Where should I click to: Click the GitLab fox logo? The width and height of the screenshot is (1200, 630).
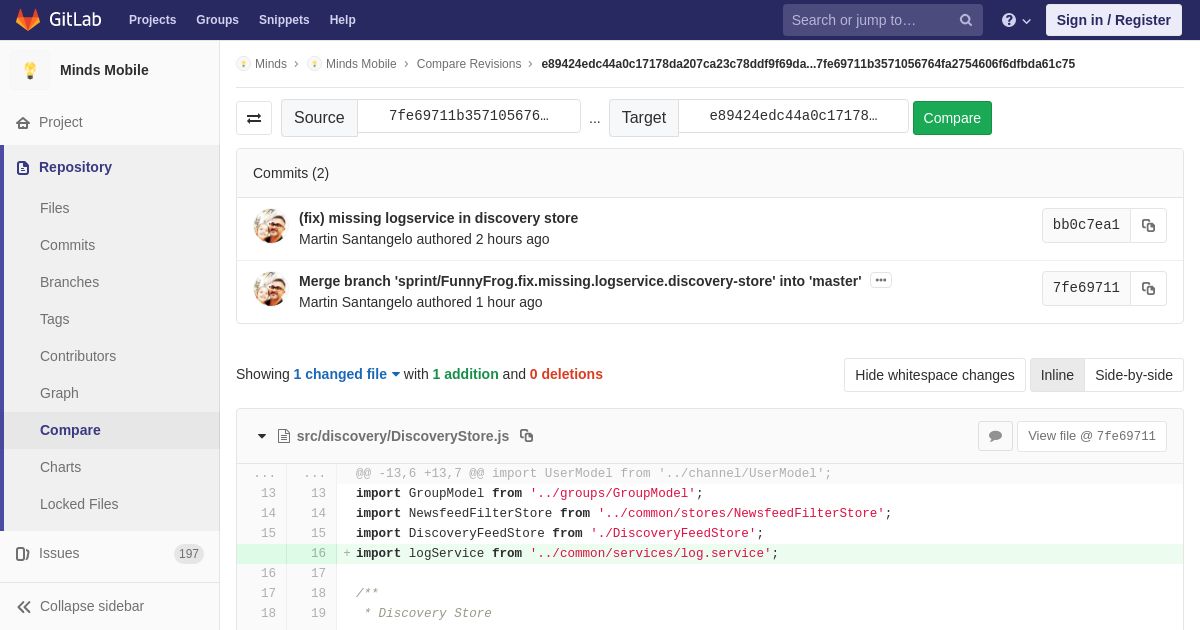click(x=28, y=20)
